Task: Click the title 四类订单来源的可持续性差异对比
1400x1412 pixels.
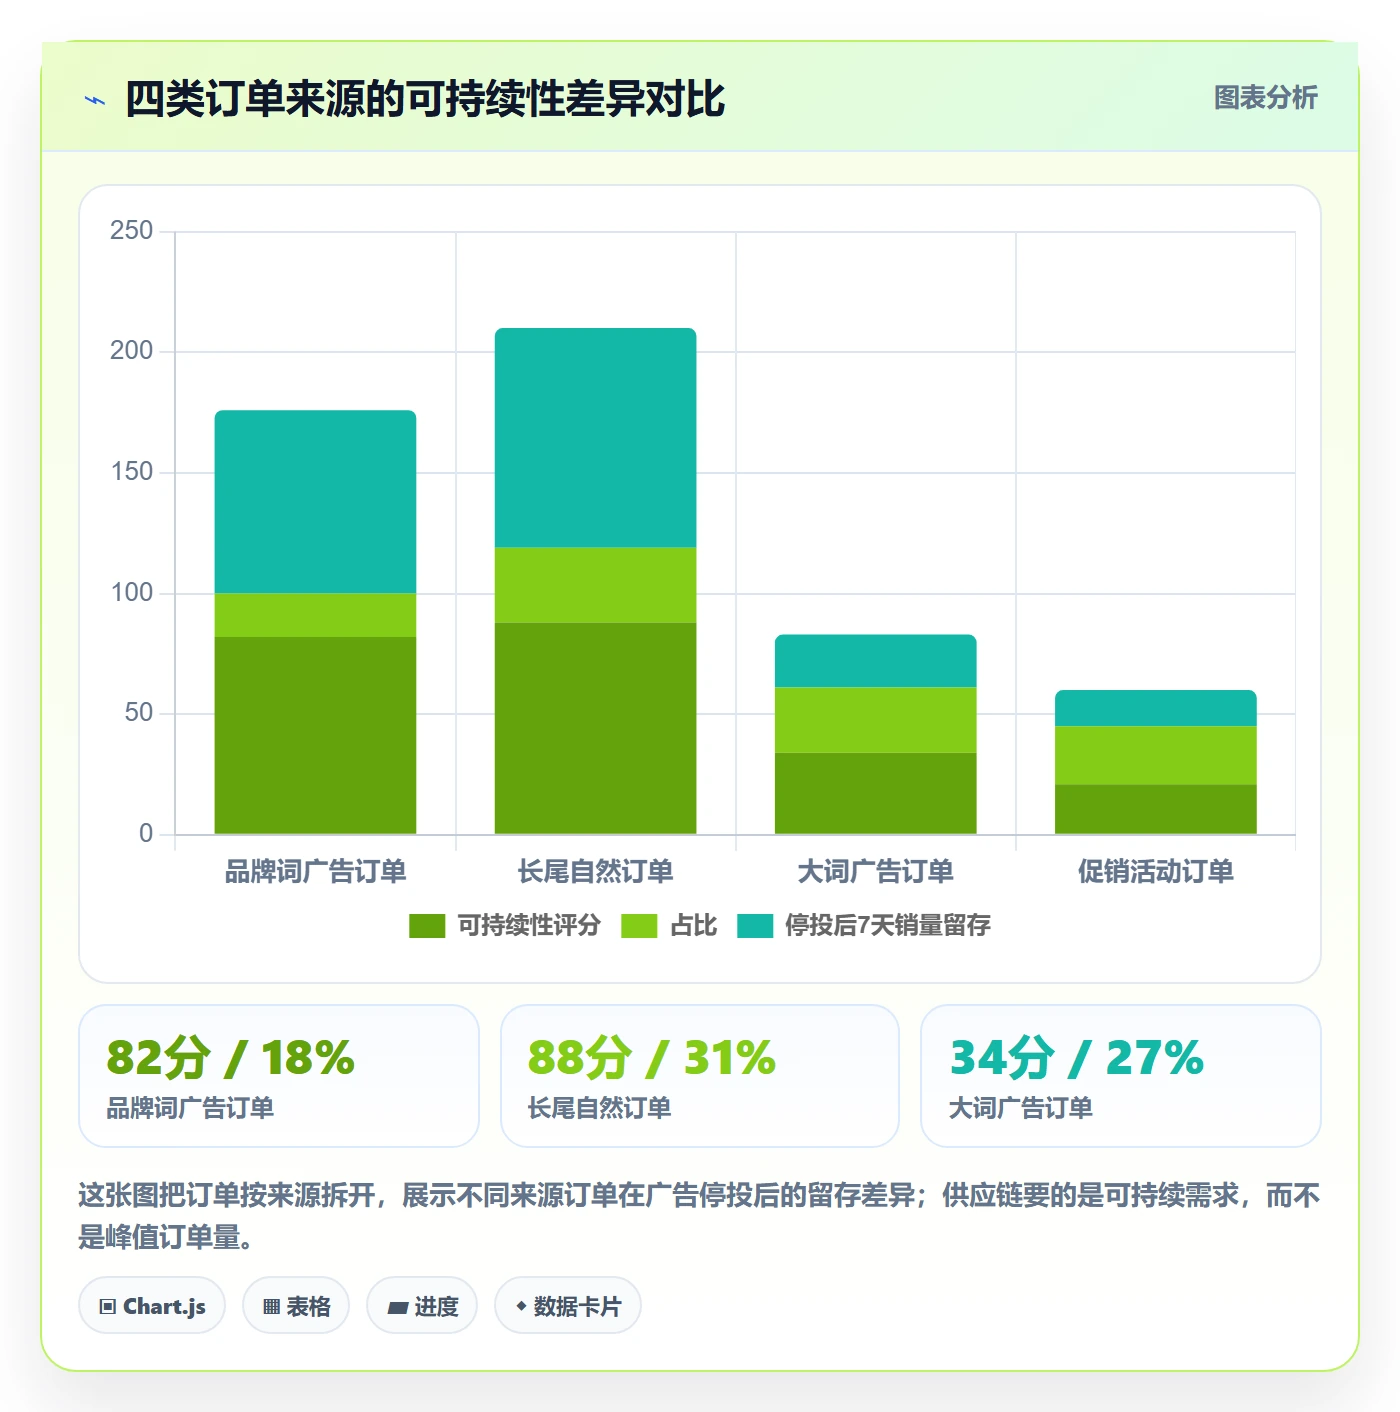Action: pyautogui.click(x=425, y=99)
